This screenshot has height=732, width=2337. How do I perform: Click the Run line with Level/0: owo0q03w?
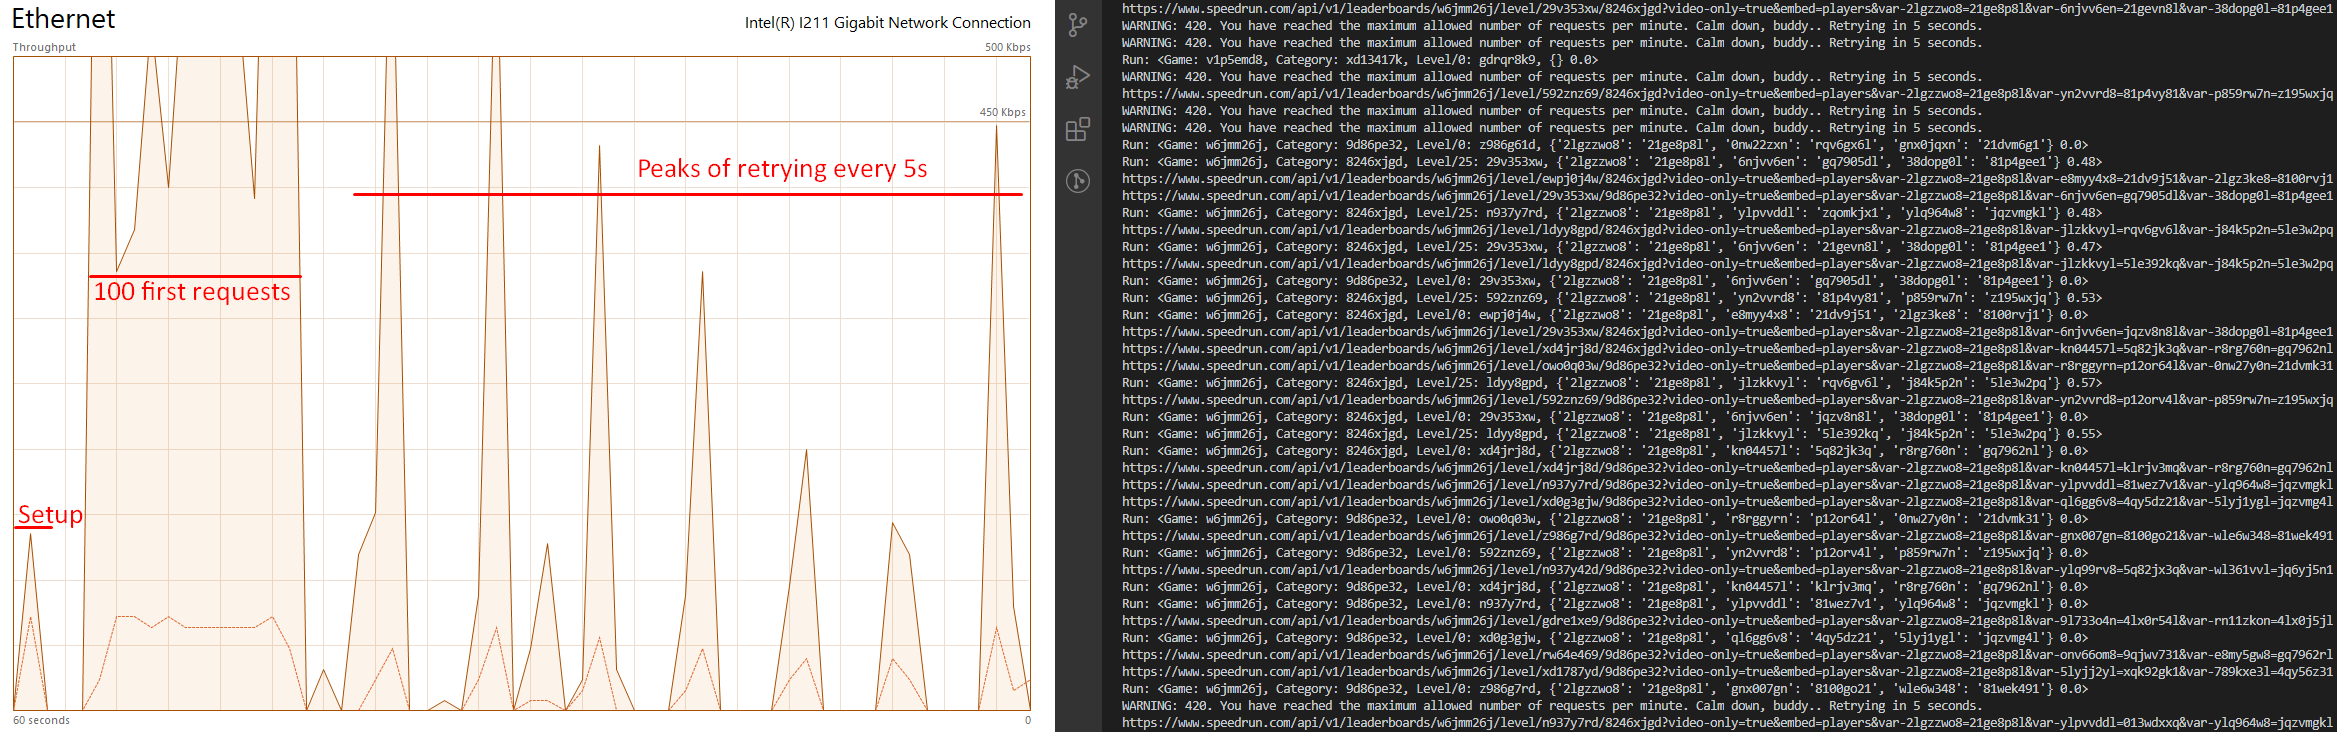pos(1605,519)
